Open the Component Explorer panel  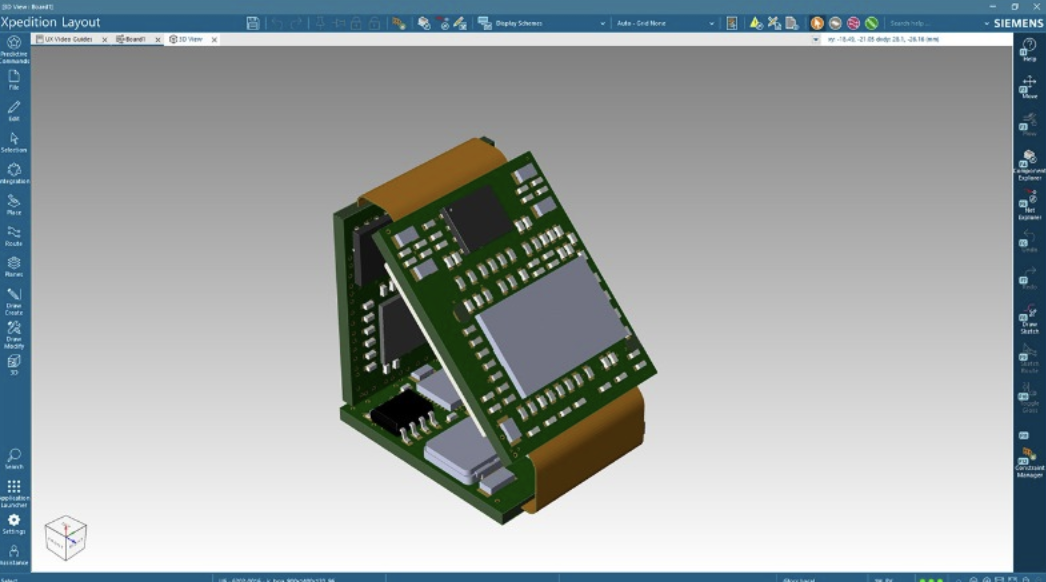[1029, 163]
